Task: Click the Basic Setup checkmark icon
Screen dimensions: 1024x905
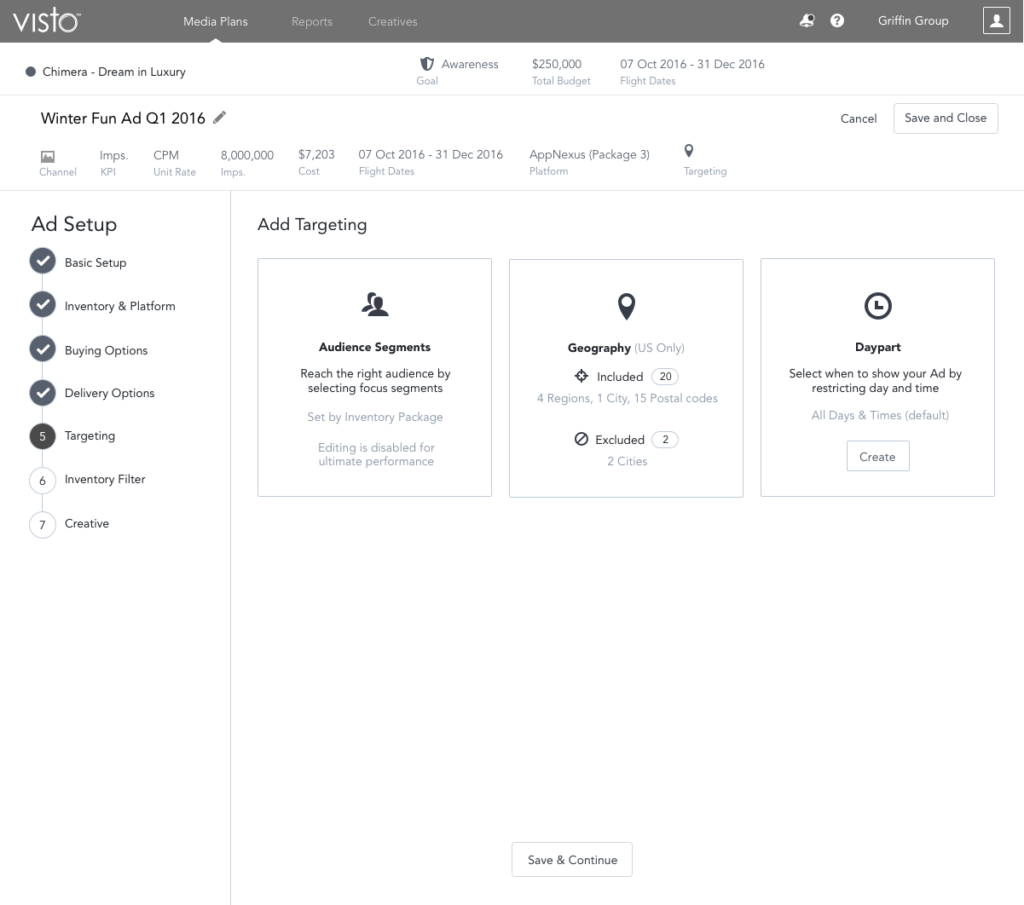Action: pos(42,261)
